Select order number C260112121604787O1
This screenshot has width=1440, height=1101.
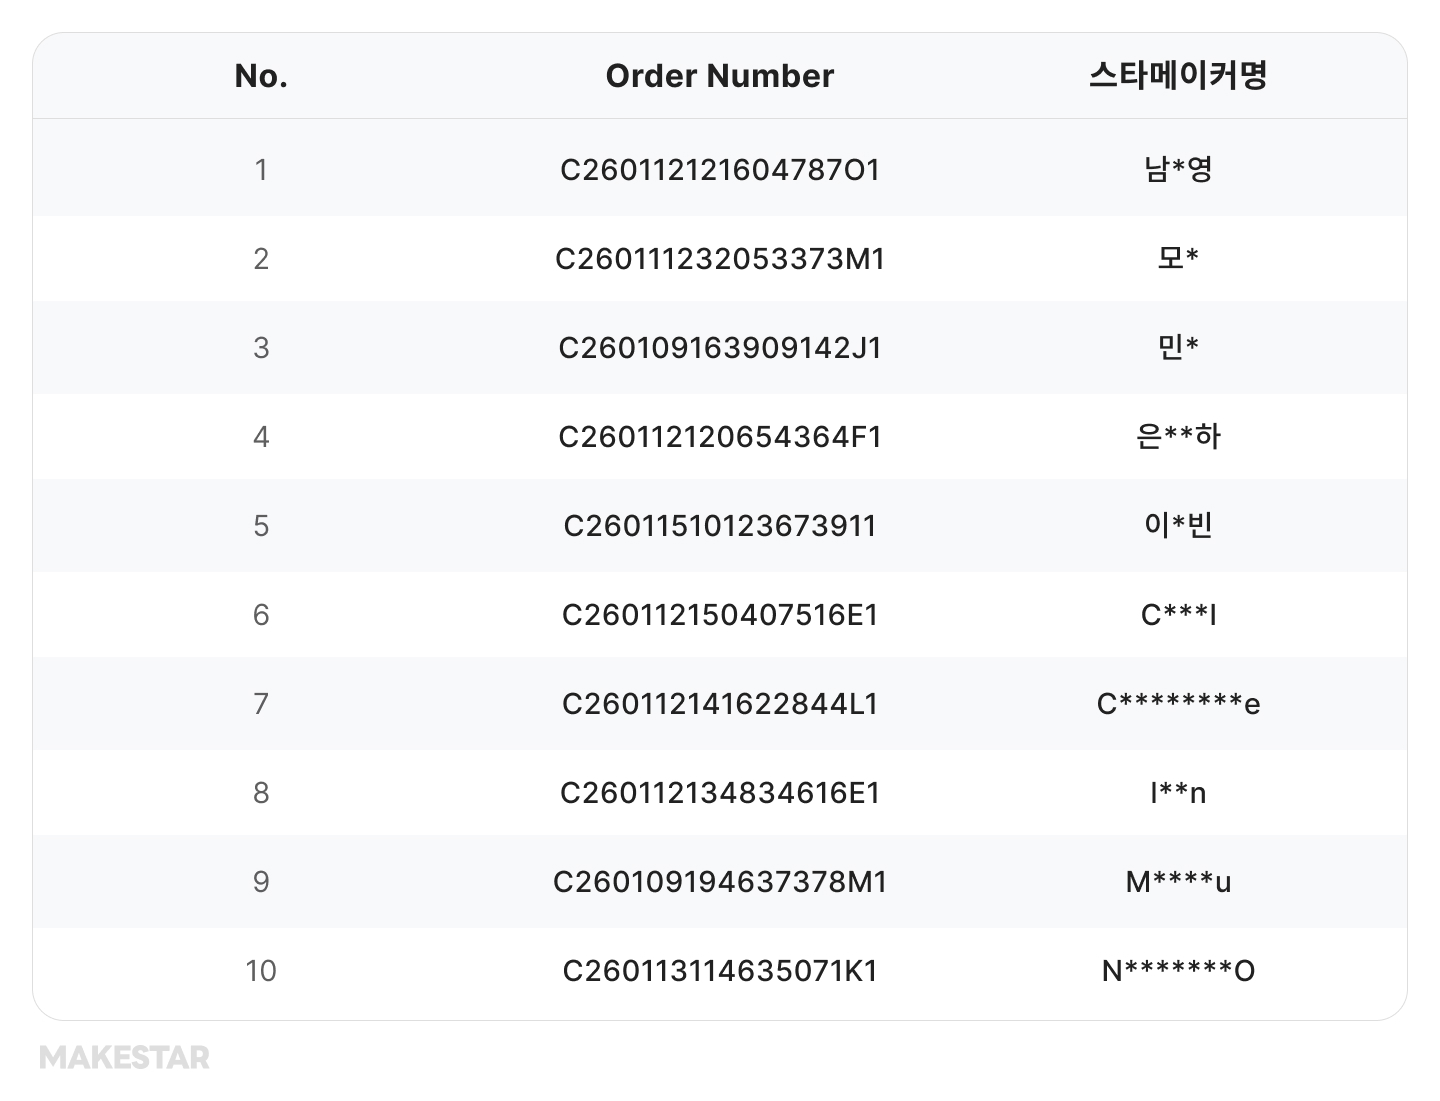[x=719, y=170]
